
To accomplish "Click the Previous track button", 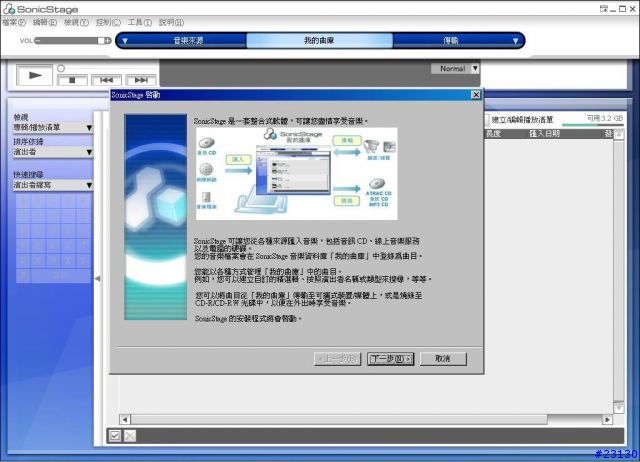I will (106, 80).
